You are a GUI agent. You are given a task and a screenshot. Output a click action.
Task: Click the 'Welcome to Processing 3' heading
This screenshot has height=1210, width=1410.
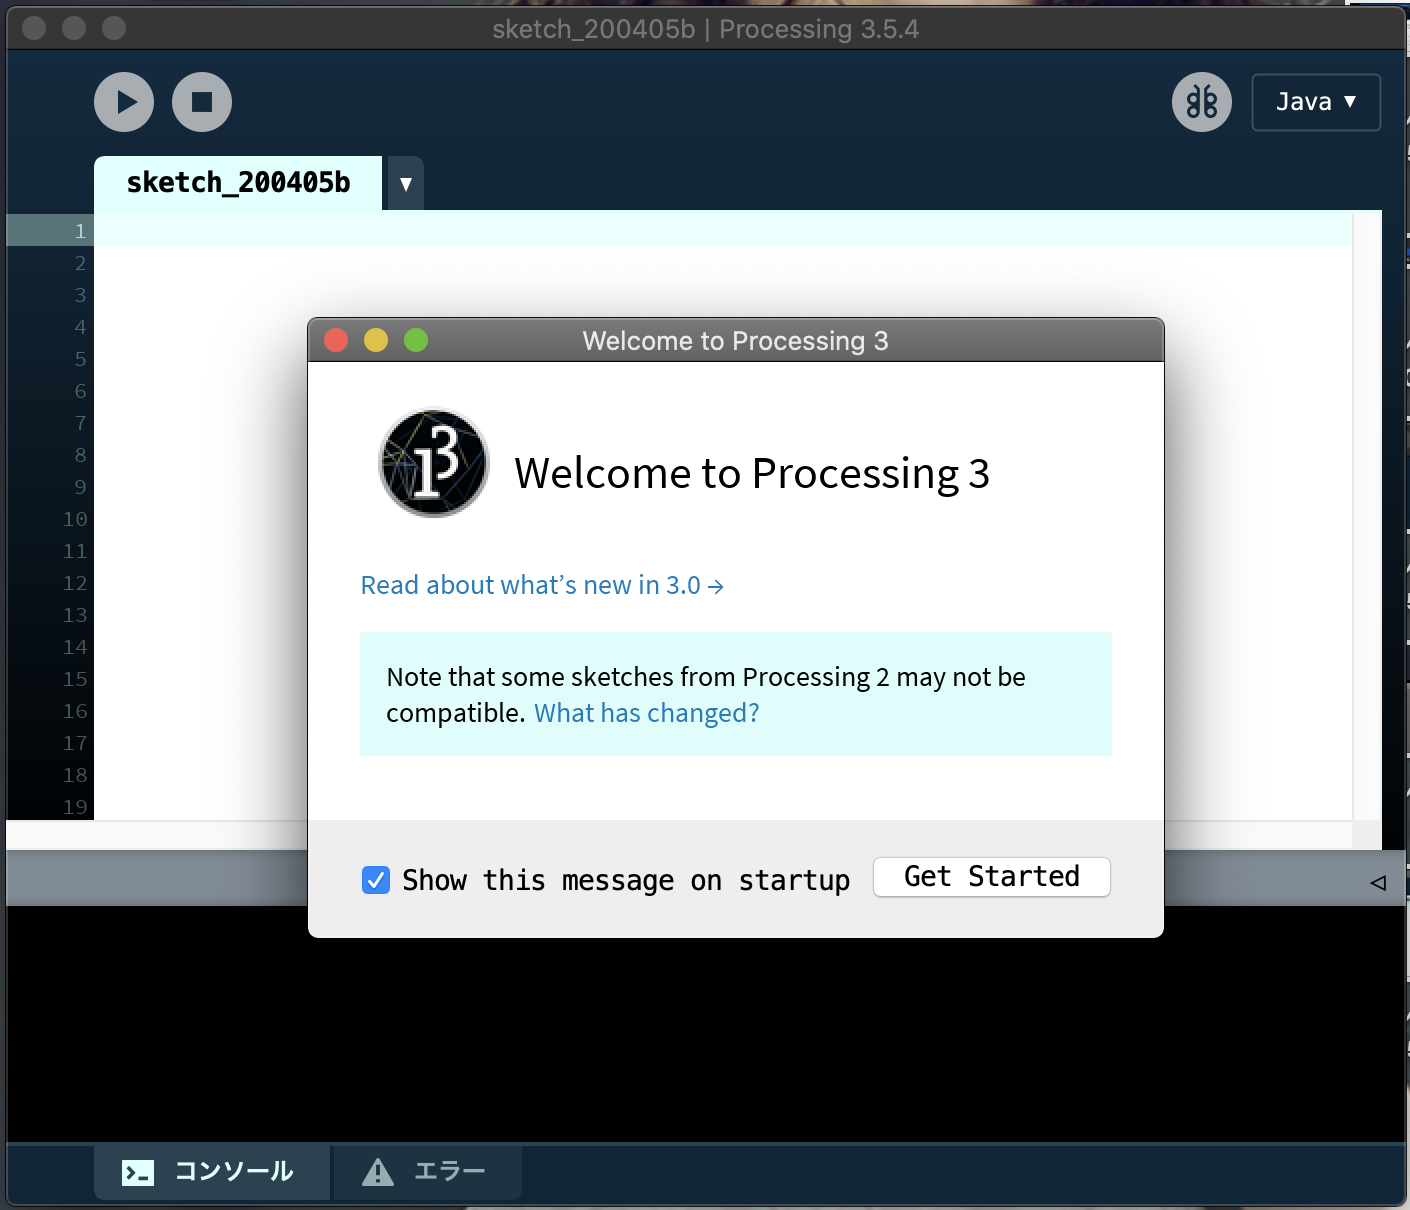[x=752, y=473]
